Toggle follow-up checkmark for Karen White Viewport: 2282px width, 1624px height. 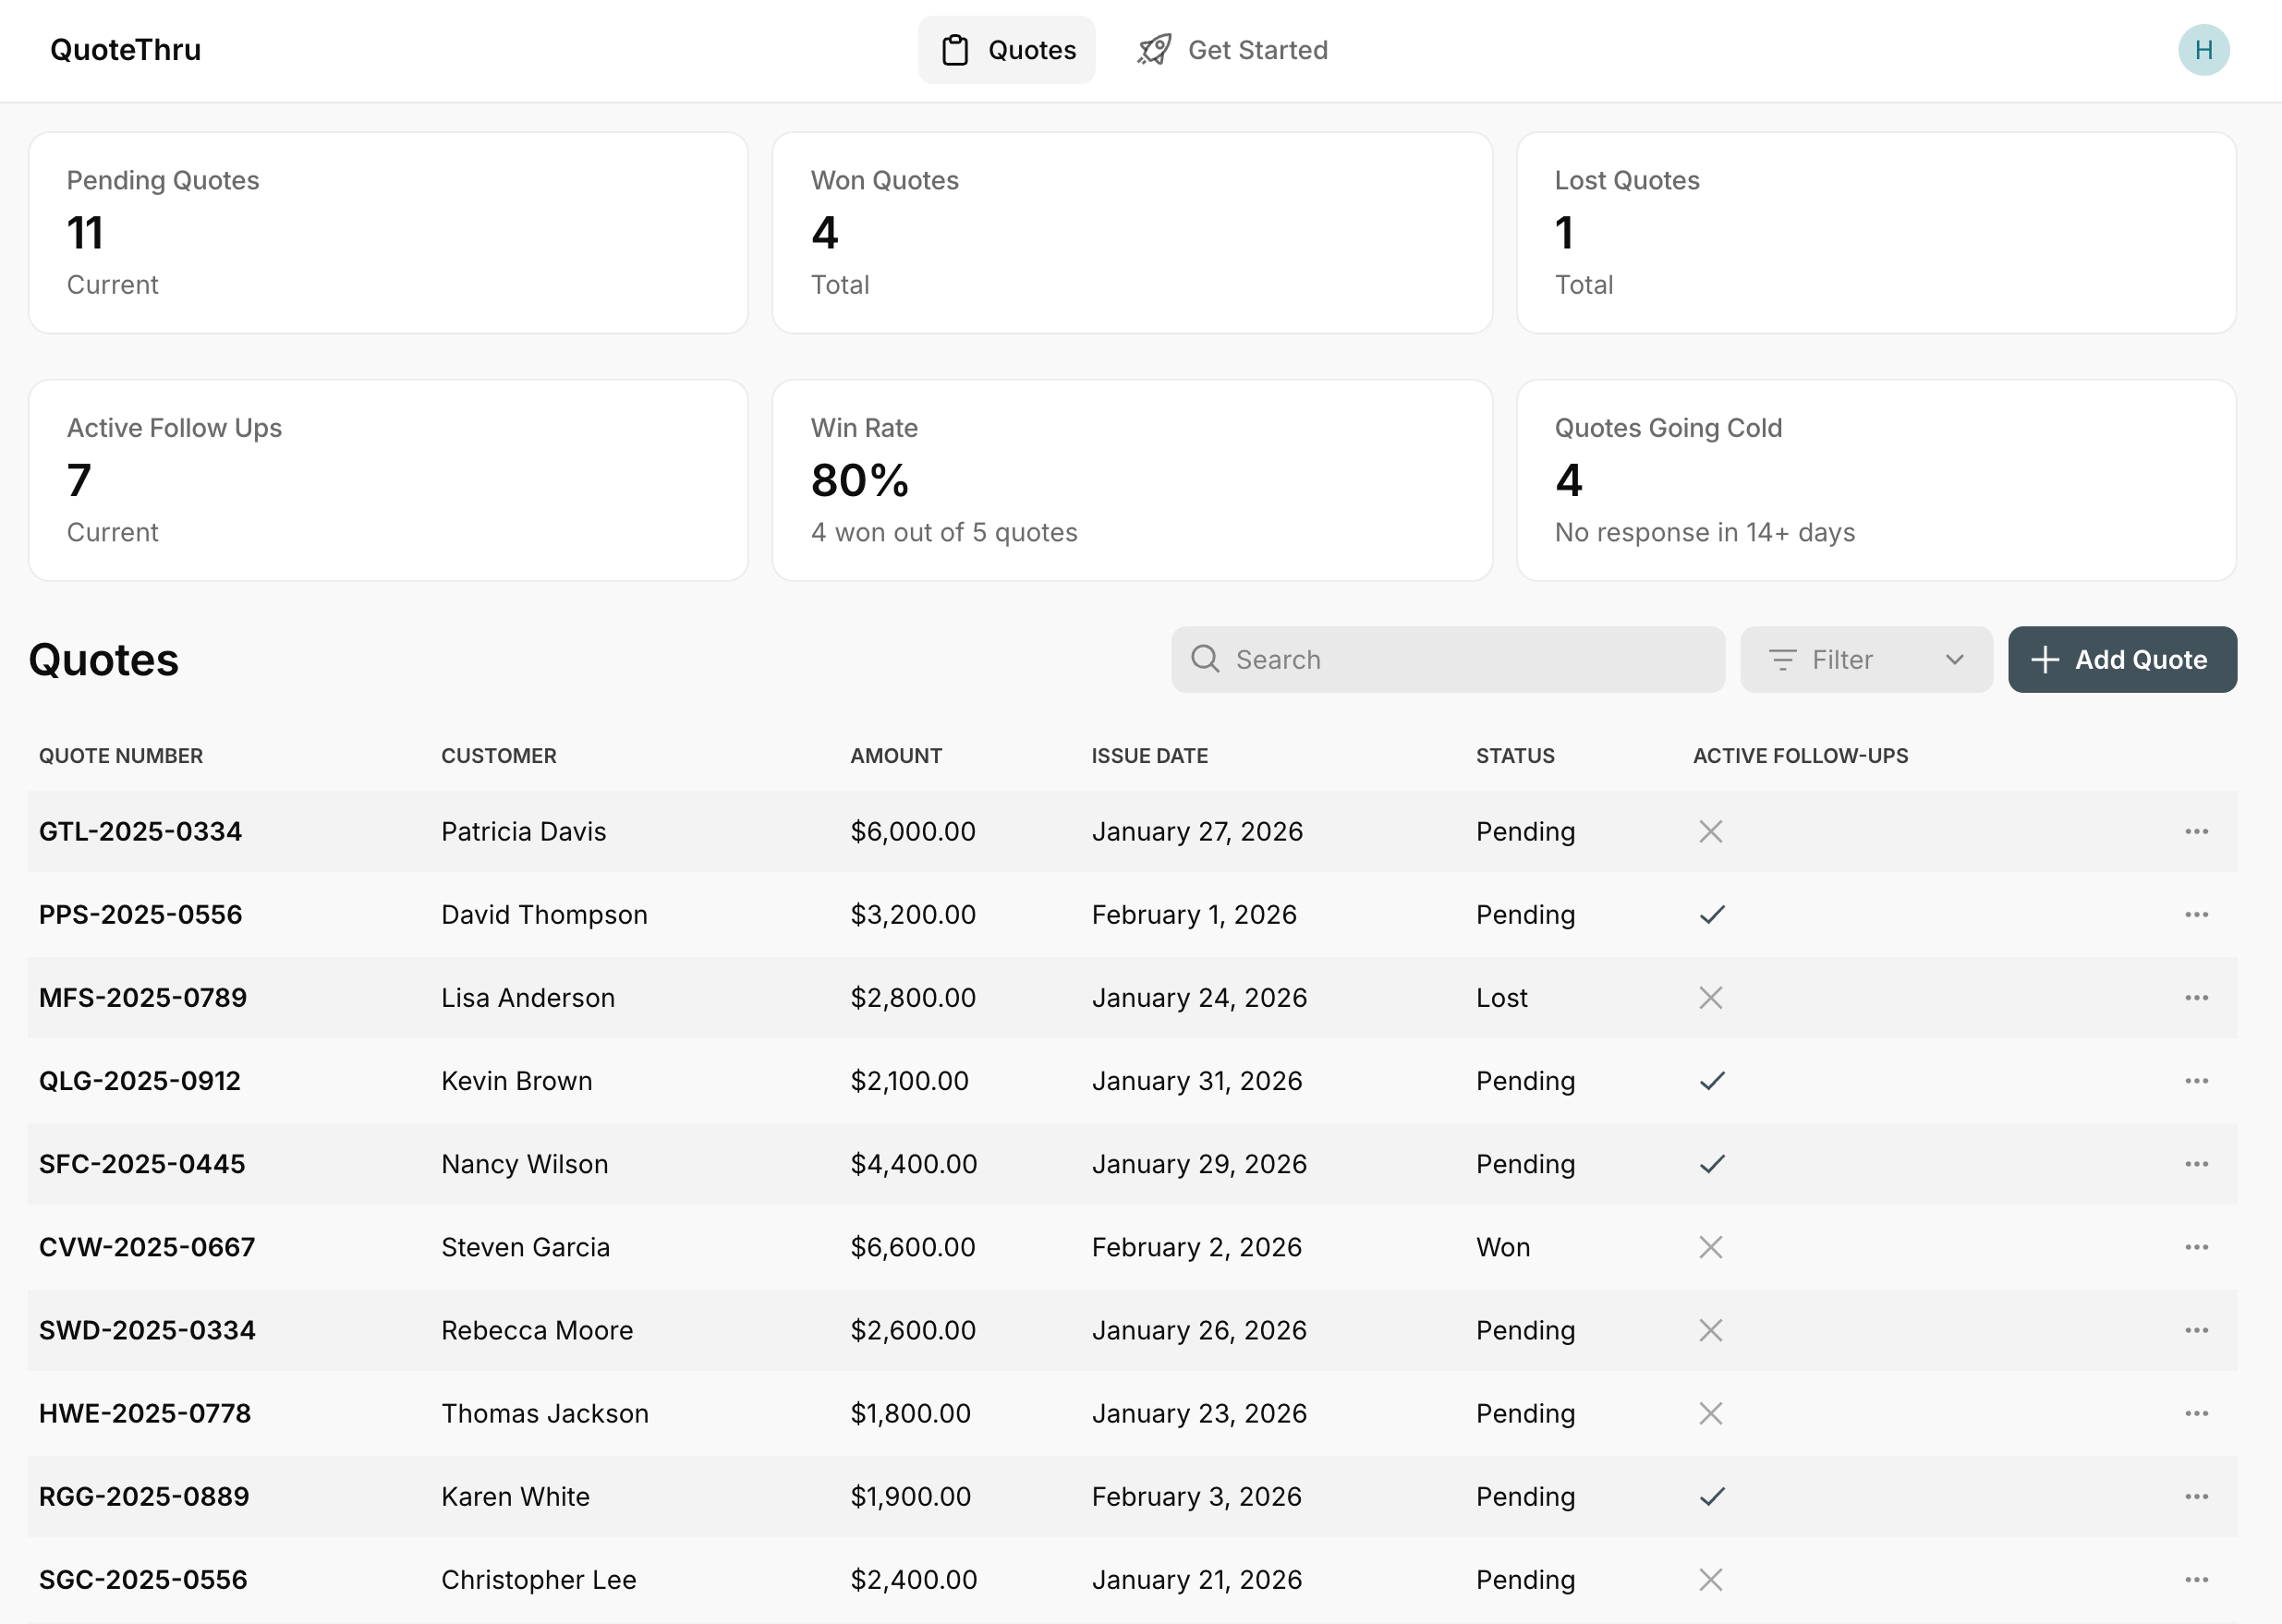(x=1711, y=1496)
